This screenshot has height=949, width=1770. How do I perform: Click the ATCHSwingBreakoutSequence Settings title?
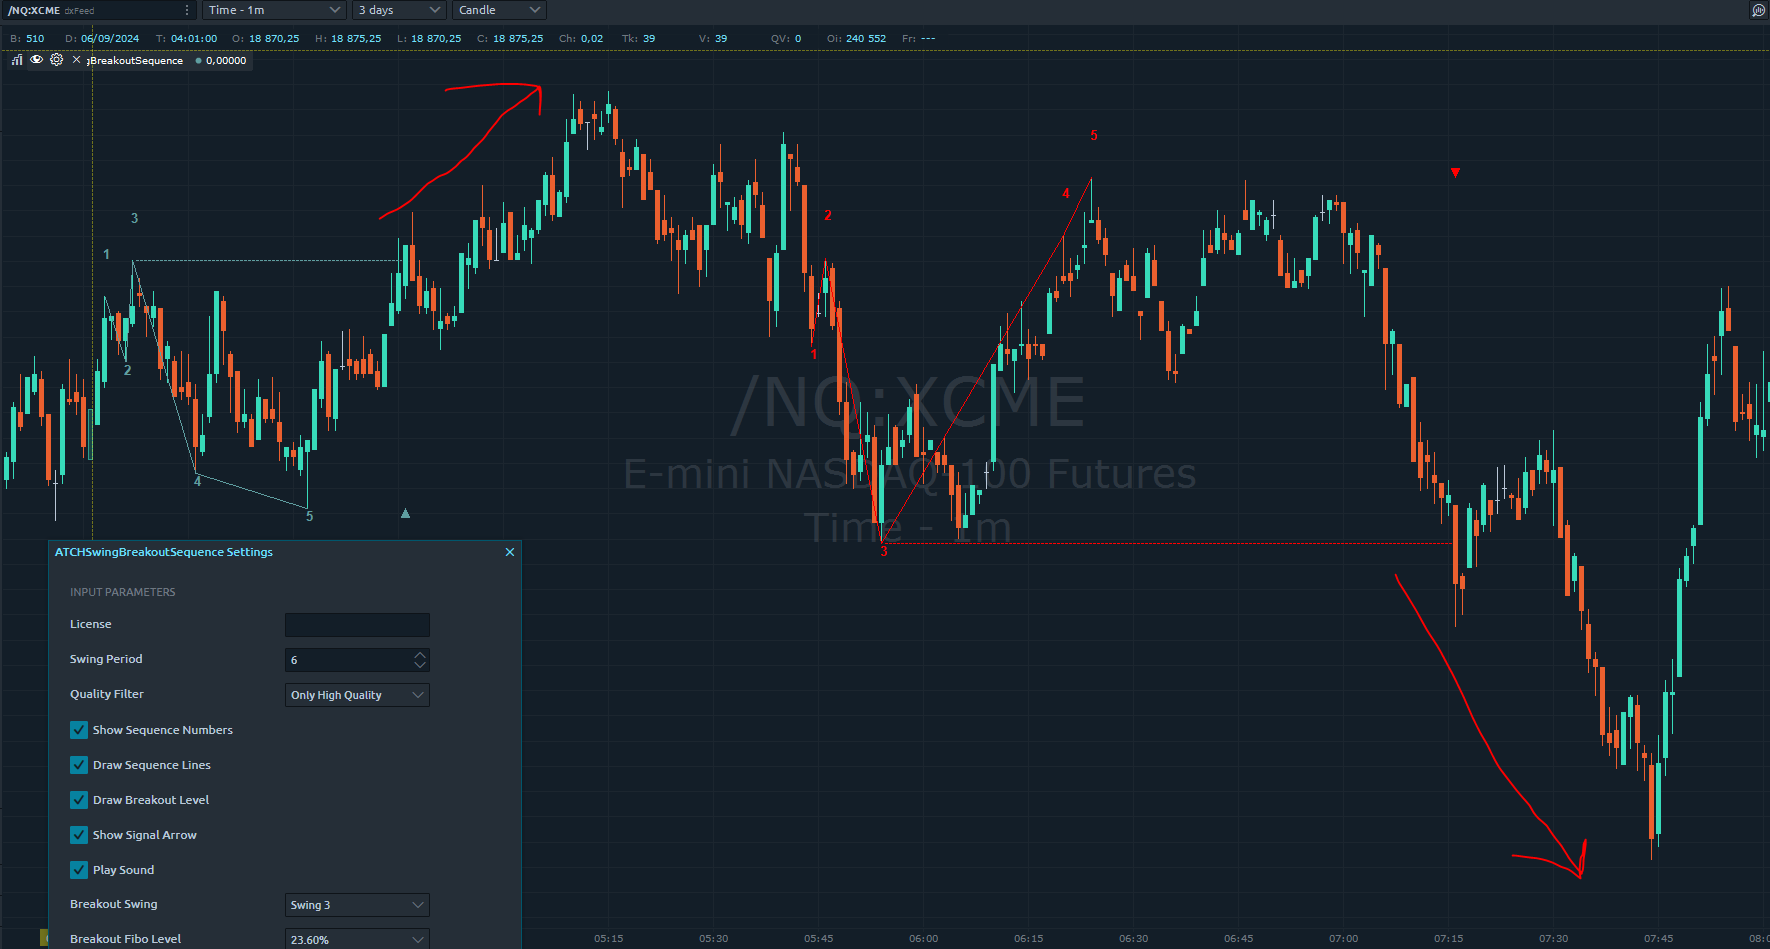pos(164,552)
